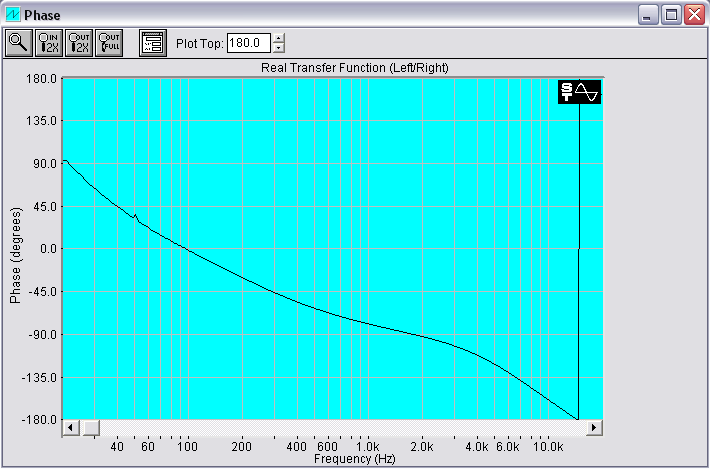The width and height of the screenshot is (710, 469).
Task: Maximize the Phase window
Action: point(671,14)
